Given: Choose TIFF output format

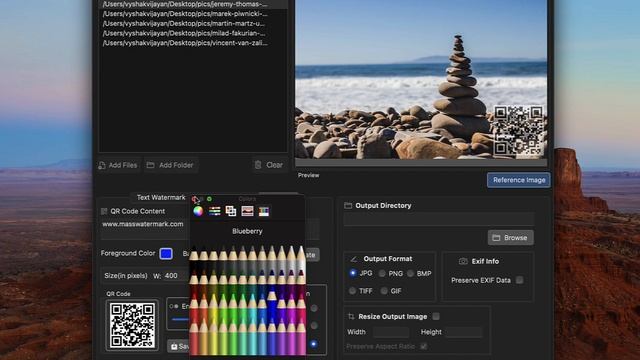Looking at the screenshot, I should 353,291.
